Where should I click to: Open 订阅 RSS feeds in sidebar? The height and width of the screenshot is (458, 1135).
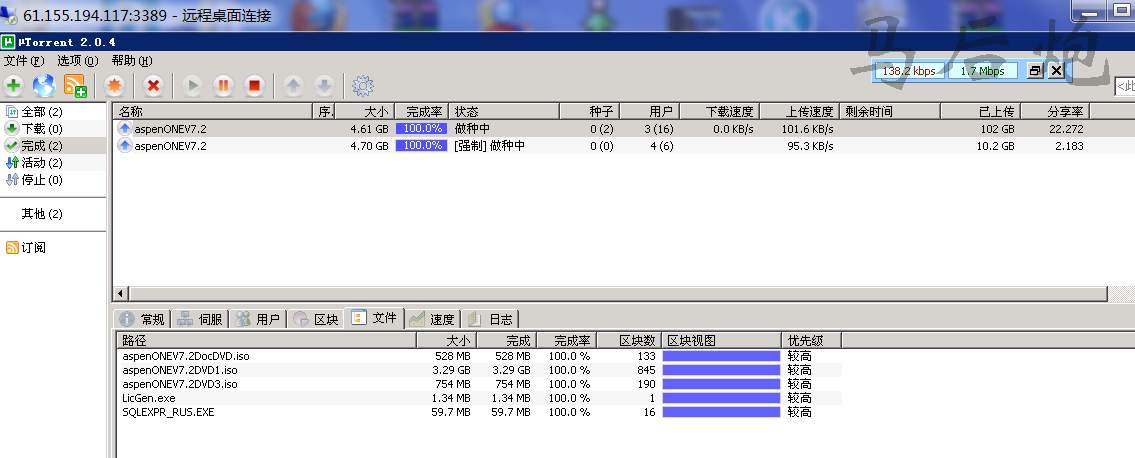(26, 247)
